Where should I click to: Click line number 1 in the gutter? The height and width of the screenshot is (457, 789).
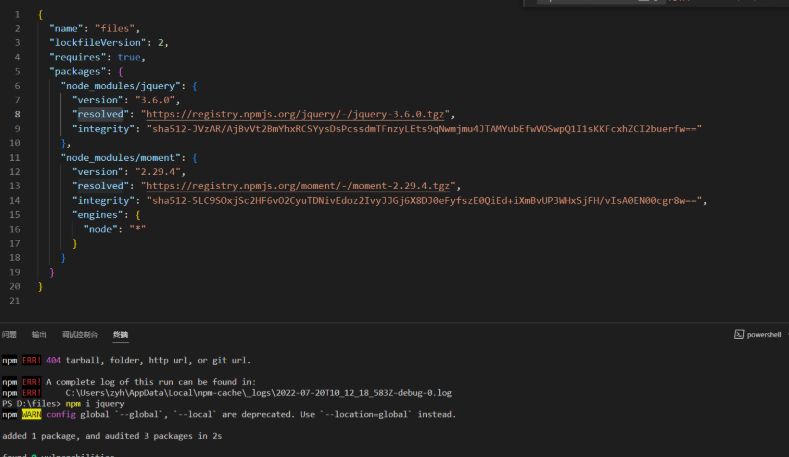tap(17, 14)
